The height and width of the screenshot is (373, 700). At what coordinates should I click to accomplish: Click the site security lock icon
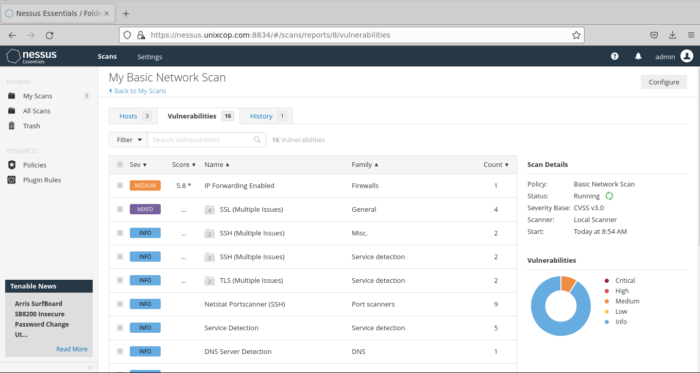pos(141,35)
